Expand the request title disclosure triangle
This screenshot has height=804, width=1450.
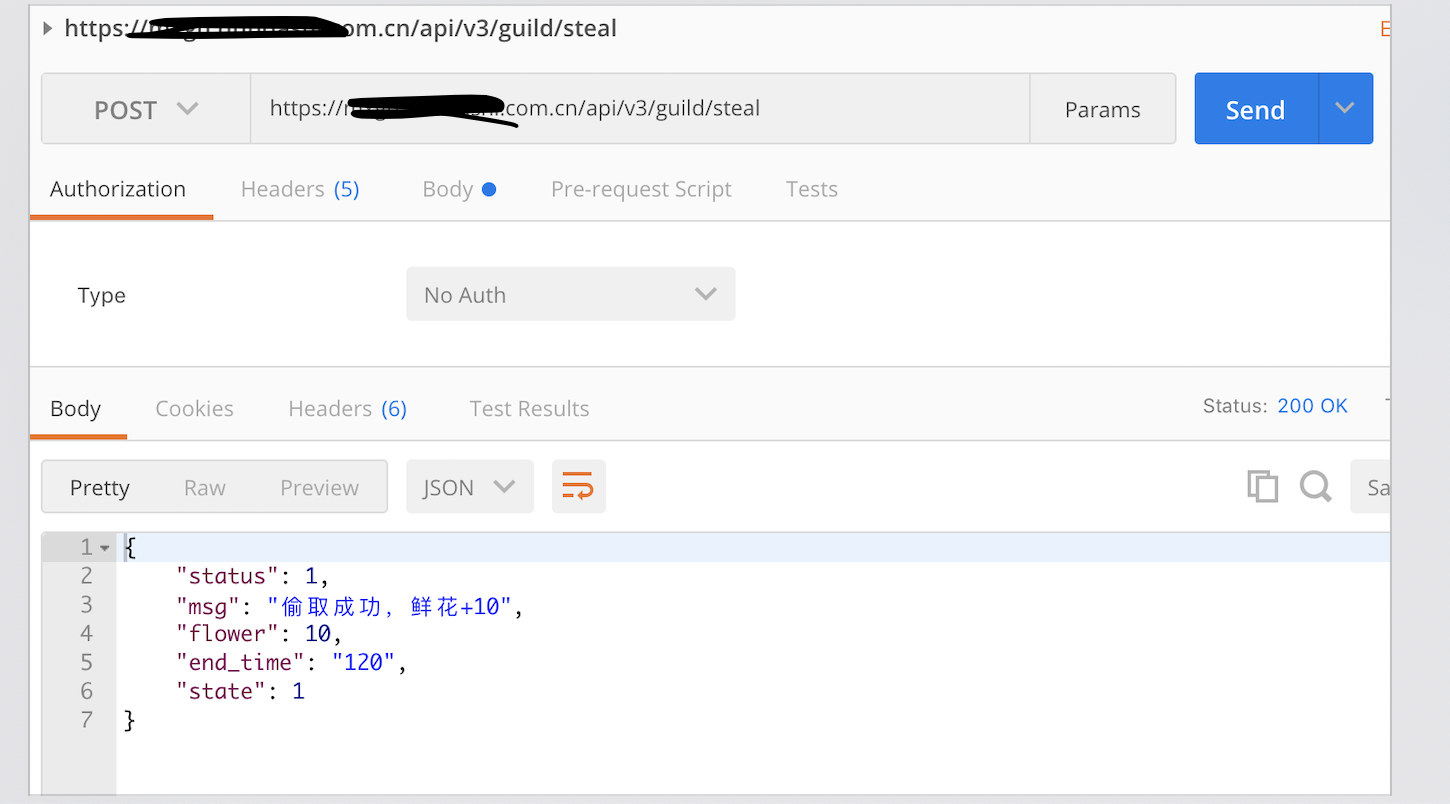point(48,28)
